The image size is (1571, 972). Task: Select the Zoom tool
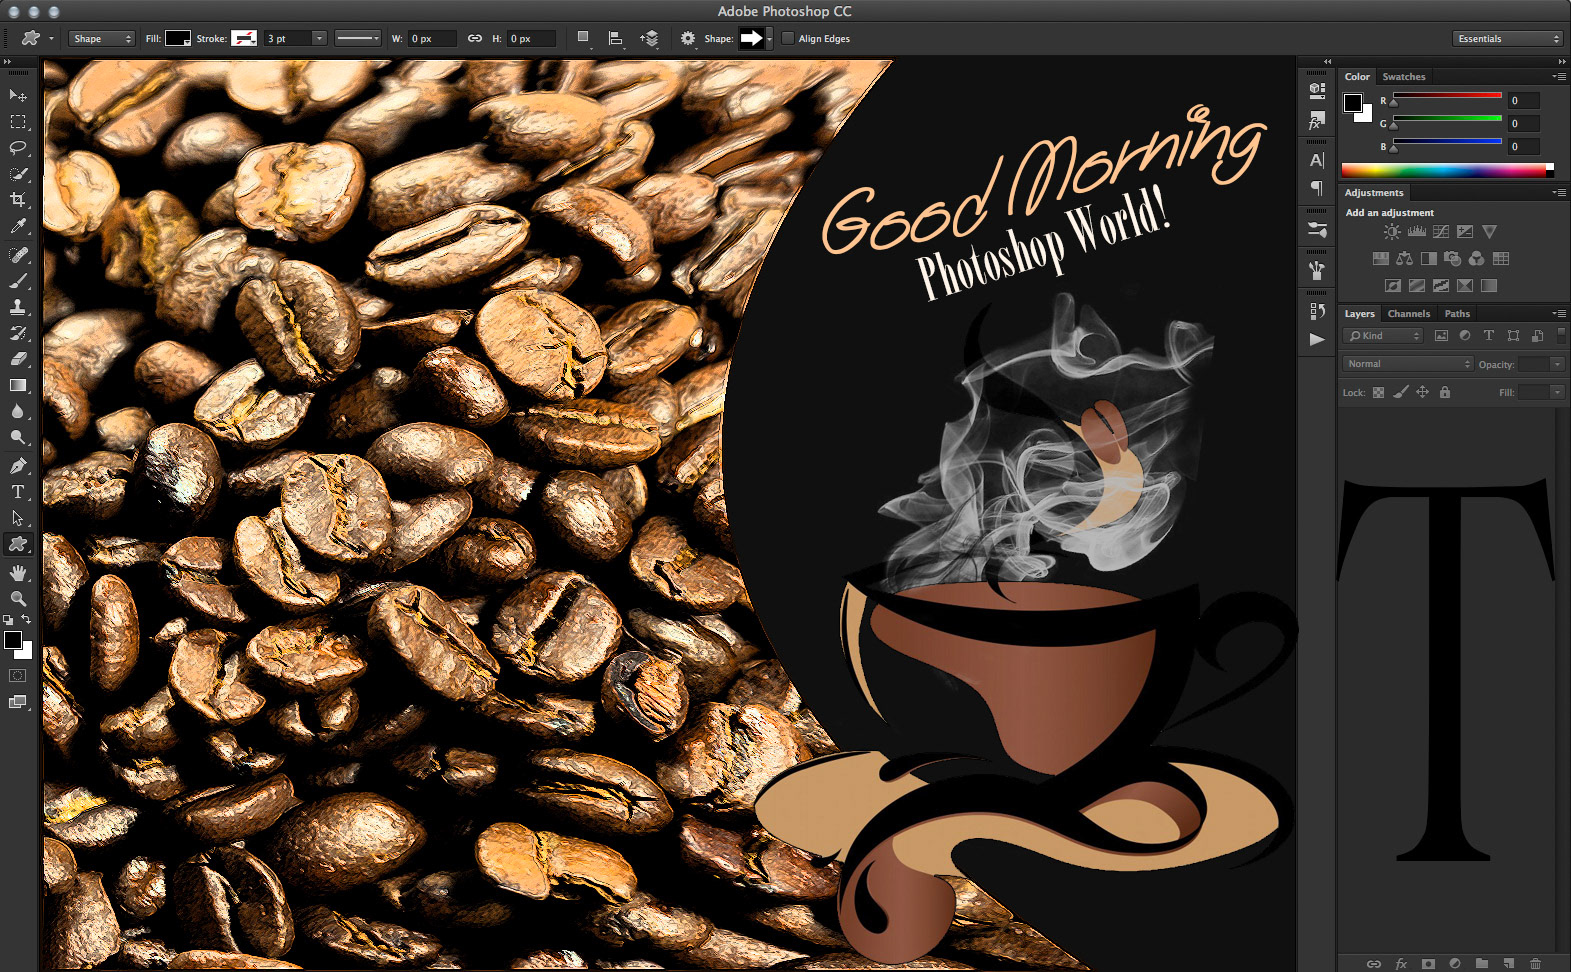(17, 599)
